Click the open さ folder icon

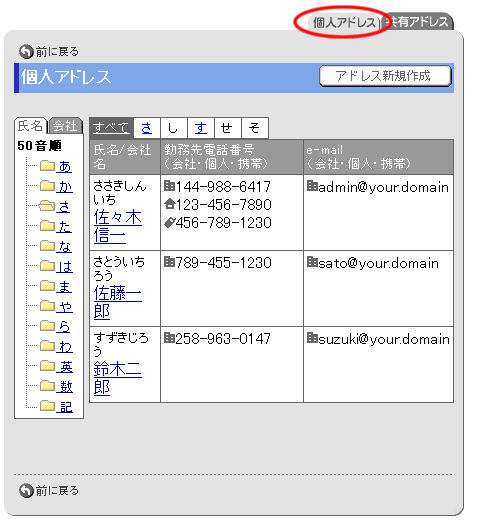[47, 206]
